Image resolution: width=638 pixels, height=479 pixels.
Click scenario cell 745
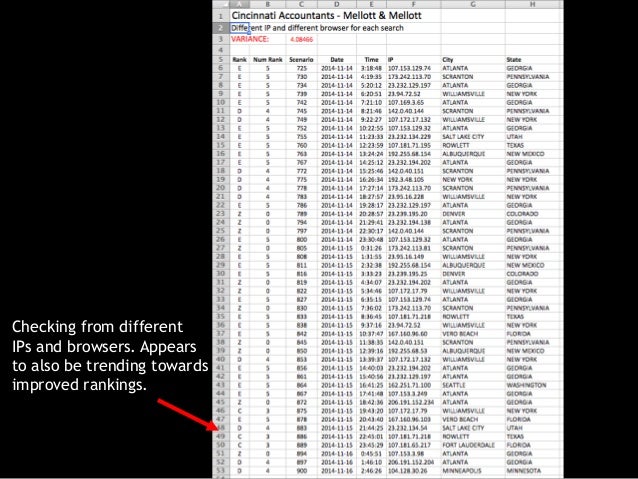[x=302, y=111]
